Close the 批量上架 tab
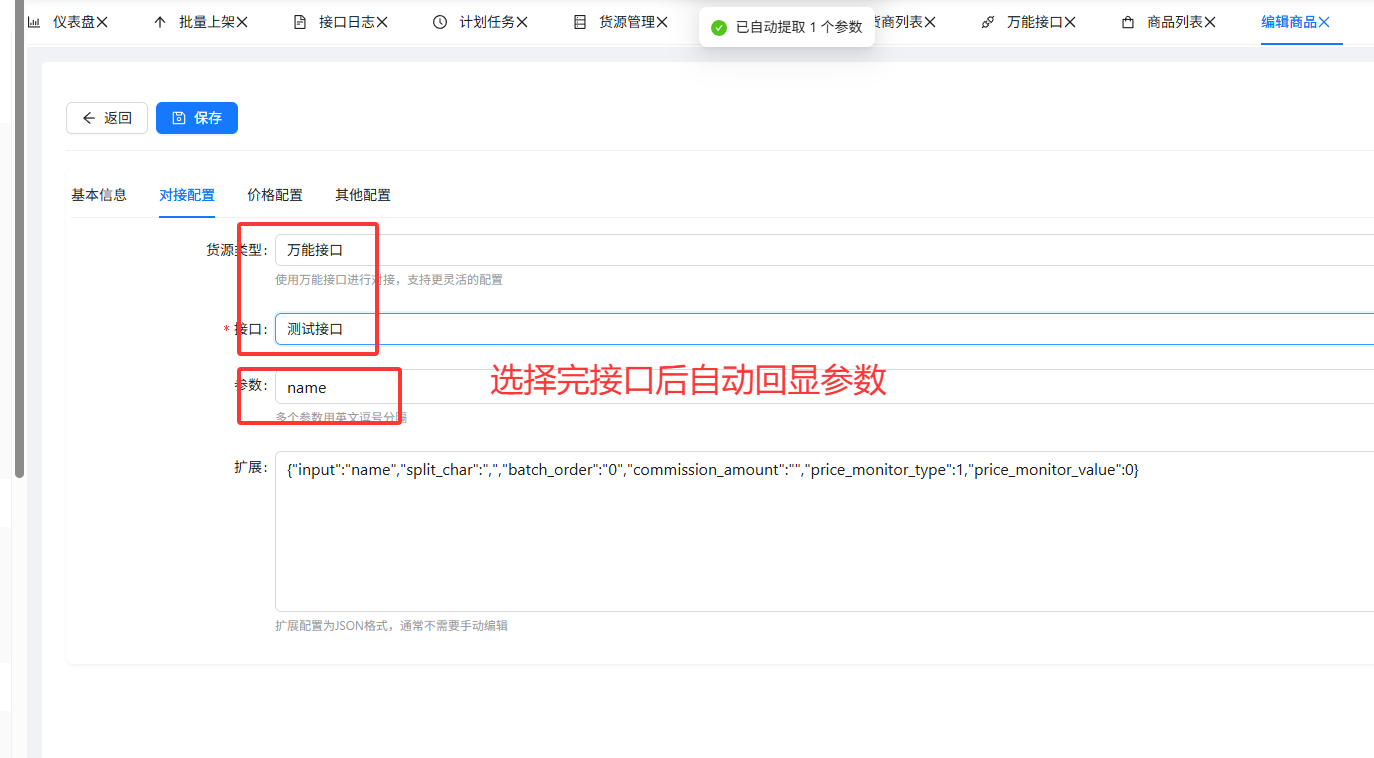This screenshot has height=758, width=1374. click(242, 22)
